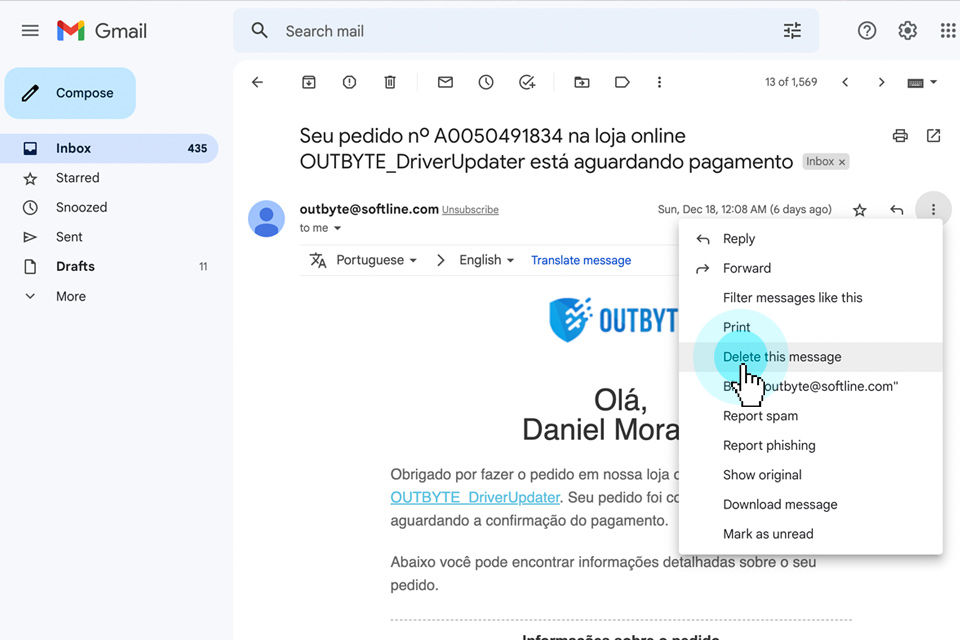
Task: Open email in new window
Action: tap(933, 135)
